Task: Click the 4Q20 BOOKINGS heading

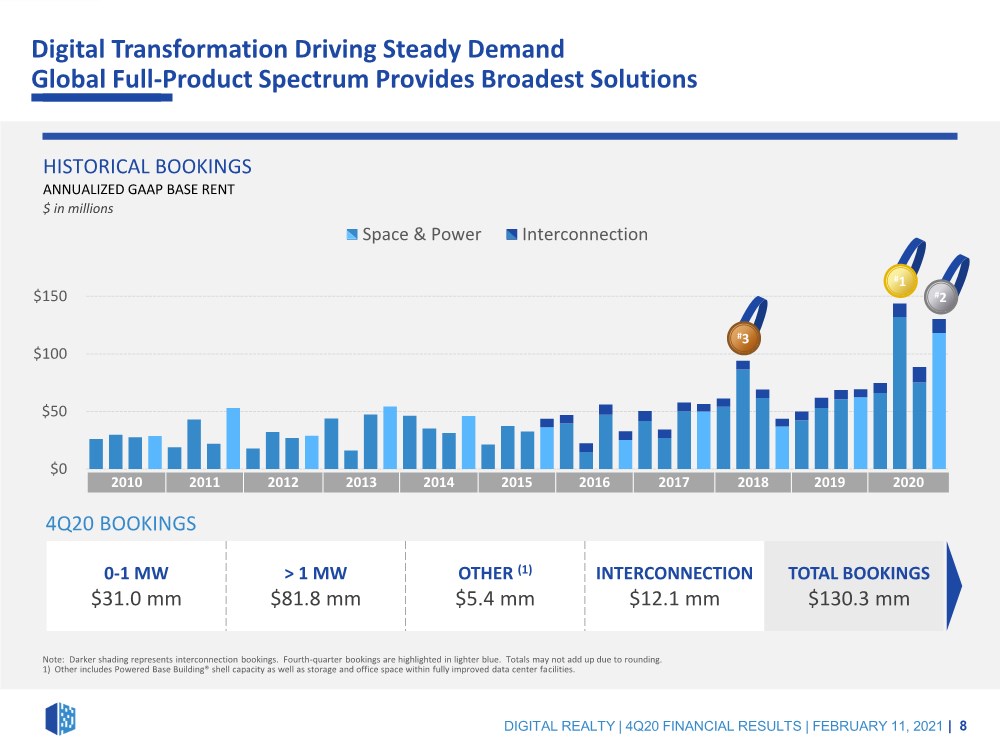Action: point(121,524)
